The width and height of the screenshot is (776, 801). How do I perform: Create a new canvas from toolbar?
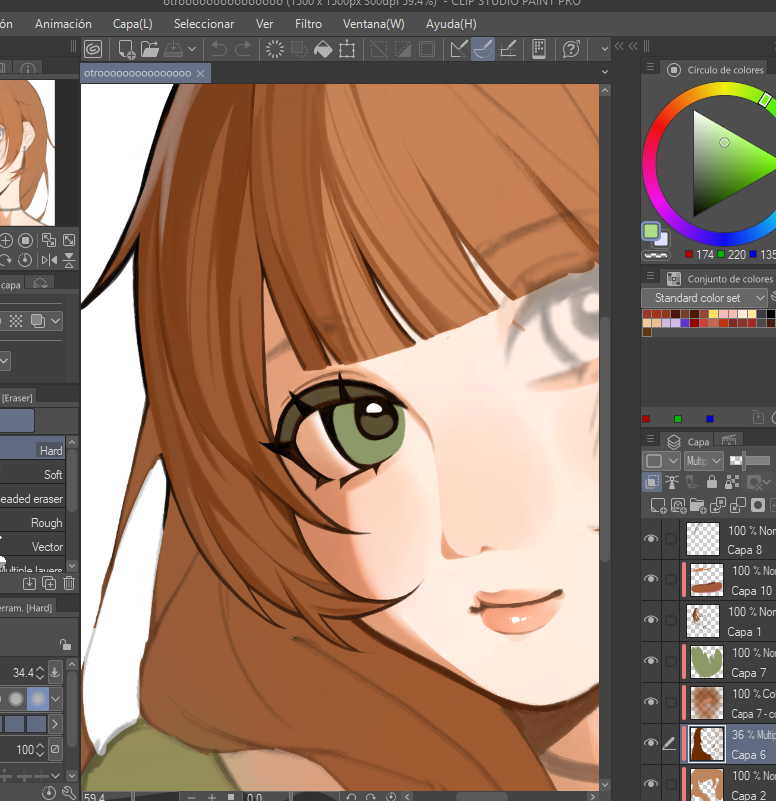tap(126, 50)
